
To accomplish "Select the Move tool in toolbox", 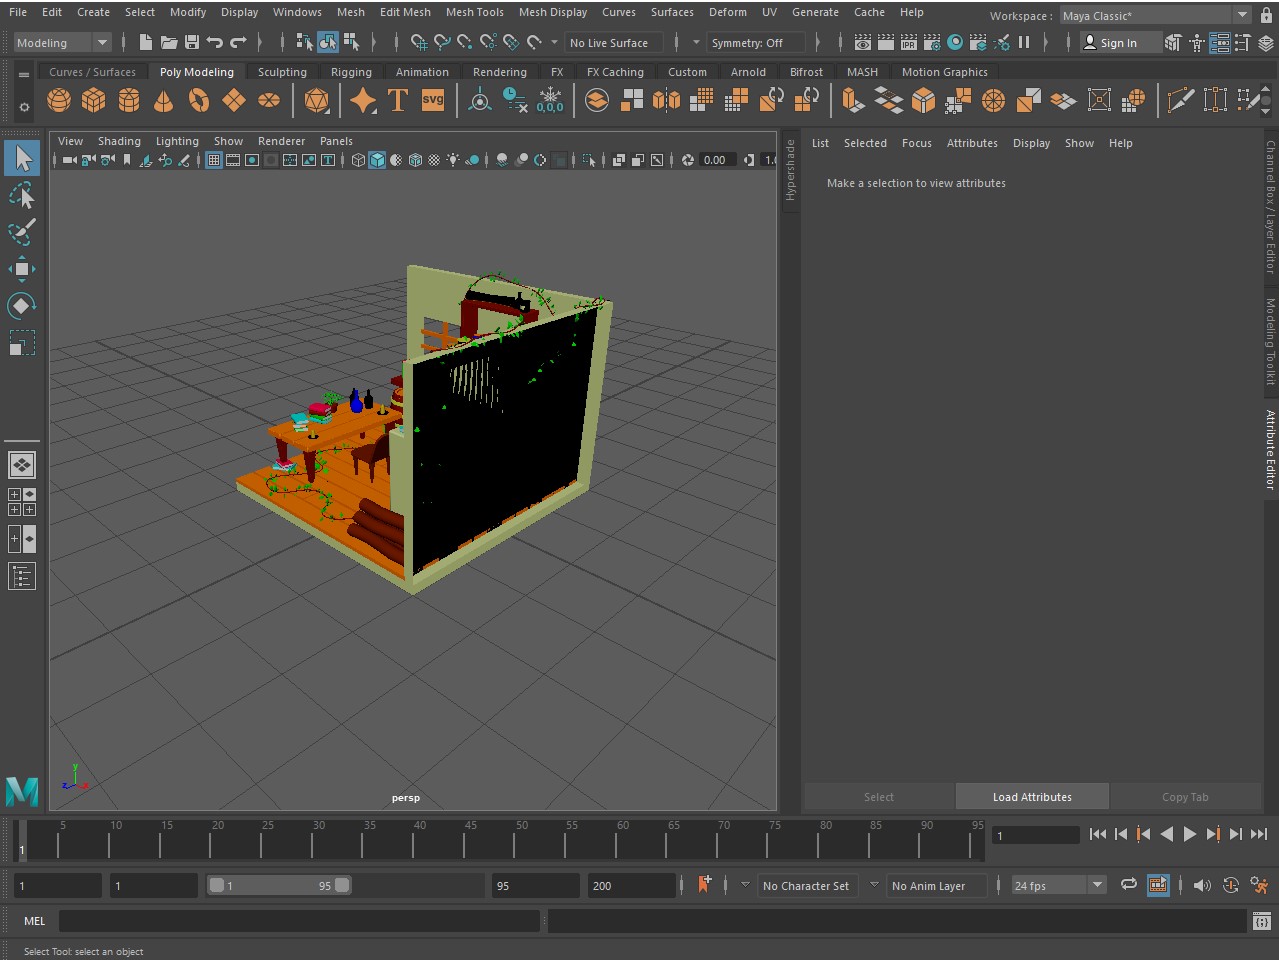I will [21, 269].
